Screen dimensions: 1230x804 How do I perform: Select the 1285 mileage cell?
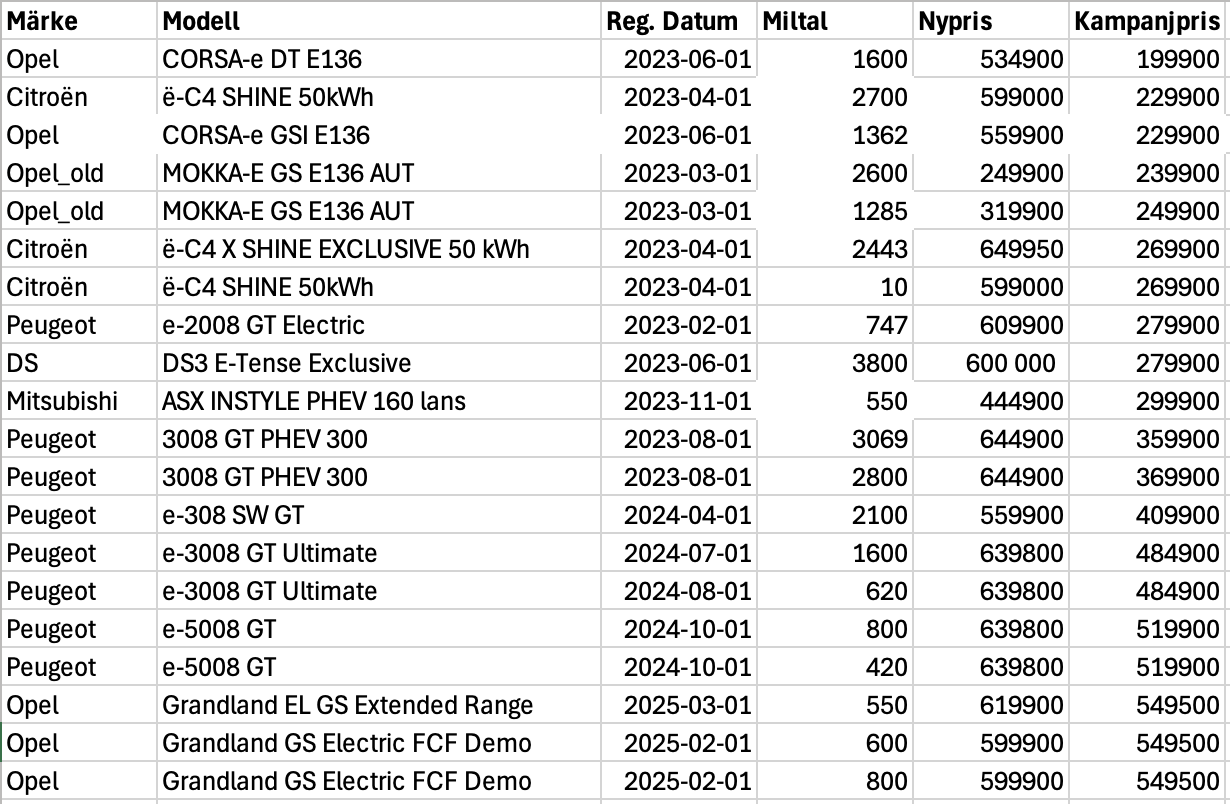835,211
